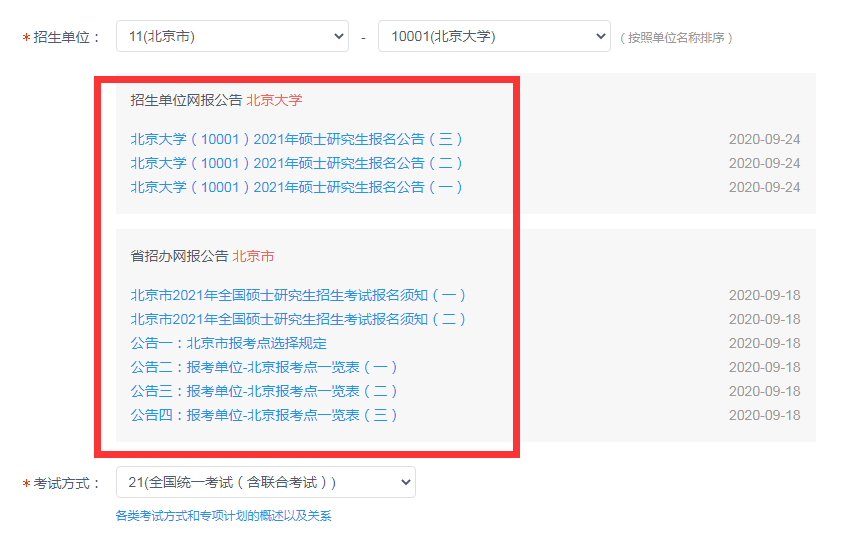The image size is (860, 538).
Task: Click the 考试方式 field label
Action: point(66,484)
